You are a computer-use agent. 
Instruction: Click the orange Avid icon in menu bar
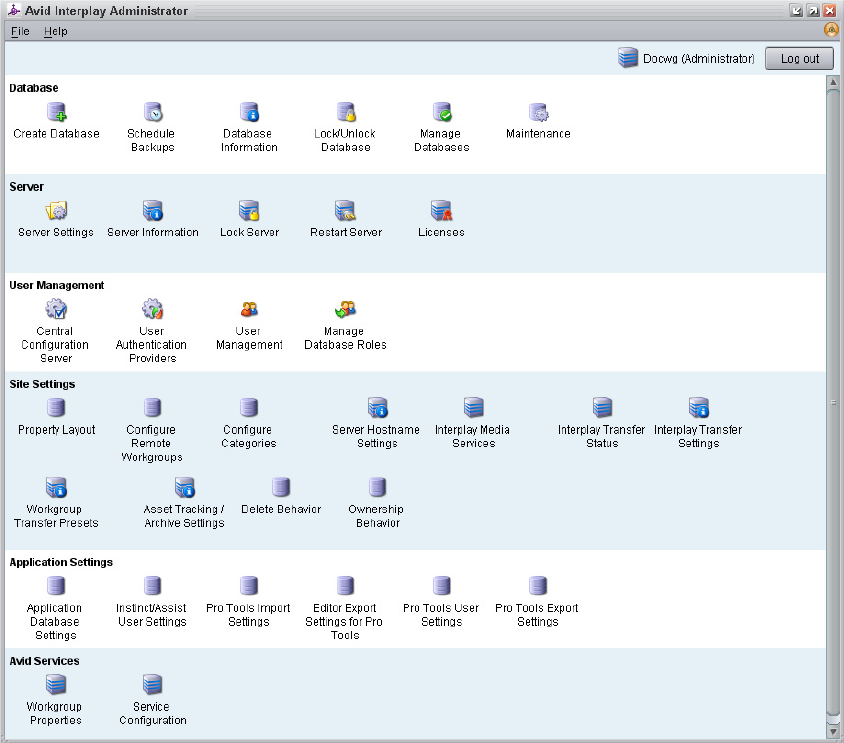click(x=831, y=30)
